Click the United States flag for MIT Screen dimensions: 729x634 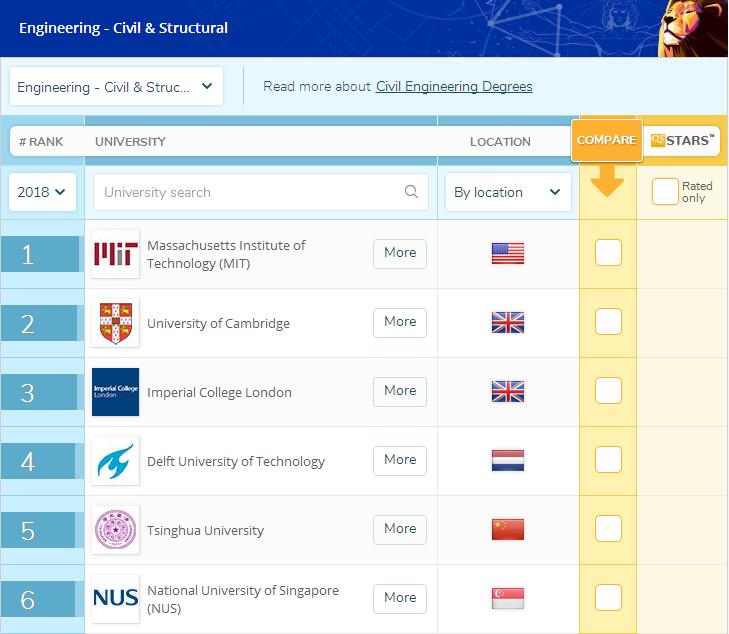(x=508, y=254)
